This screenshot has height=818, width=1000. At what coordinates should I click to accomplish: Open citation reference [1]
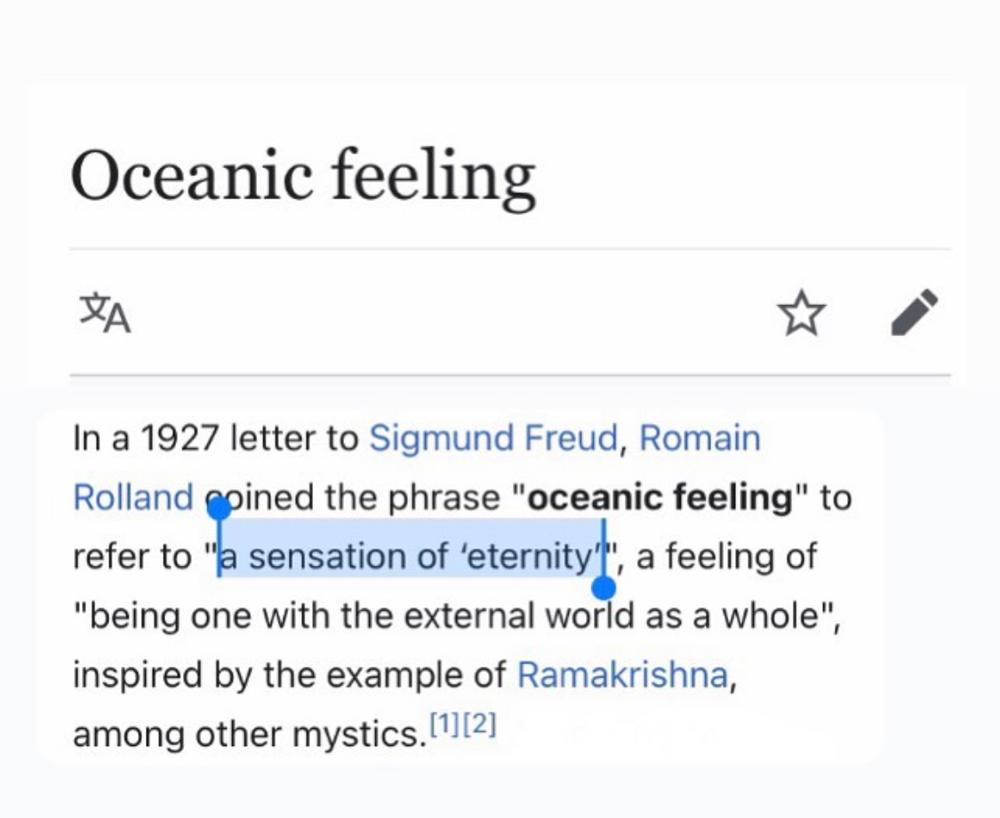pyautogui.click(x=446, y=725)
